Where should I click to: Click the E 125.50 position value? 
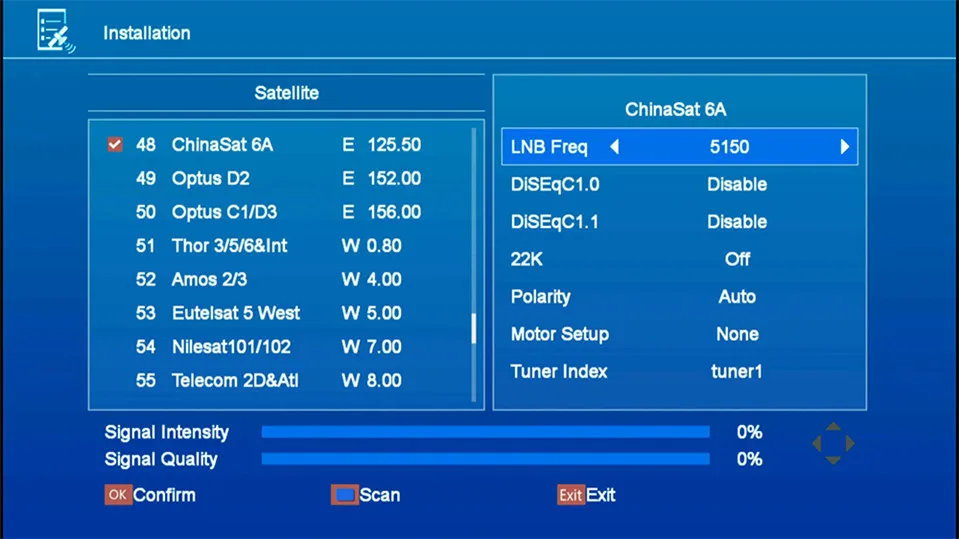(x=382, y=145)
